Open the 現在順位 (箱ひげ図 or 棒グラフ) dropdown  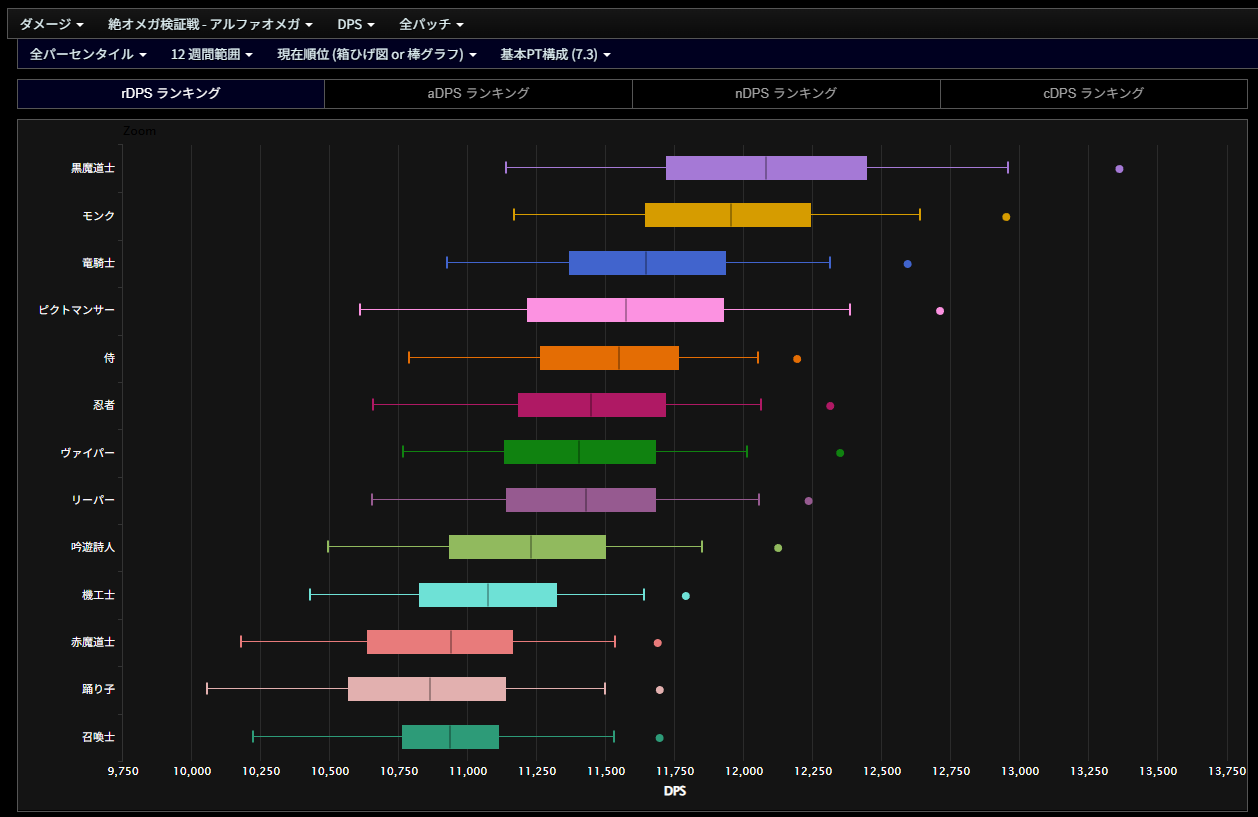376,54
